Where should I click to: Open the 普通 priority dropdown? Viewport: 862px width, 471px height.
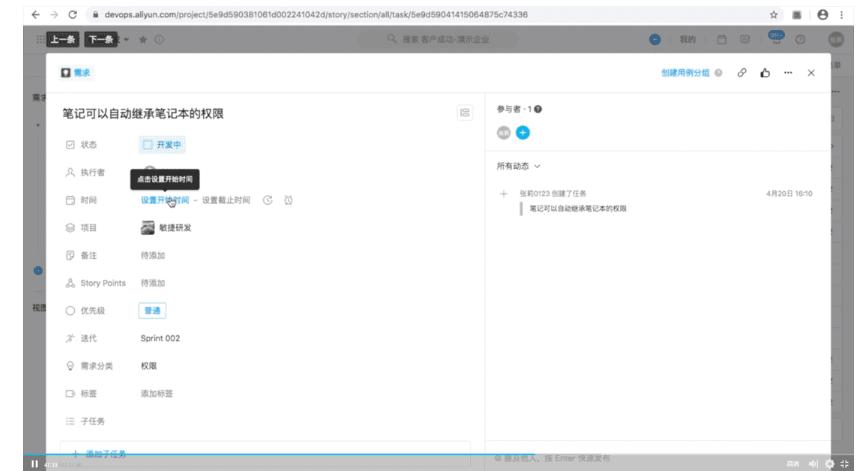coord(152,311)
